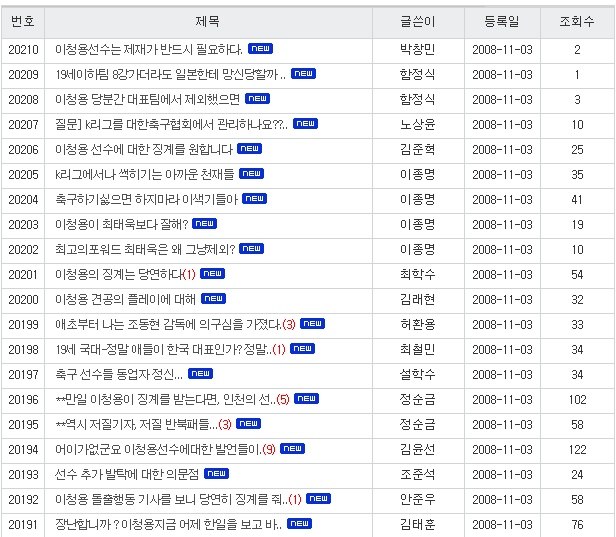This screenshot has height=537, width=616.
Task: Click author 설학수 in row 20197
Action: pyautogui.click(x=418, y=374)
